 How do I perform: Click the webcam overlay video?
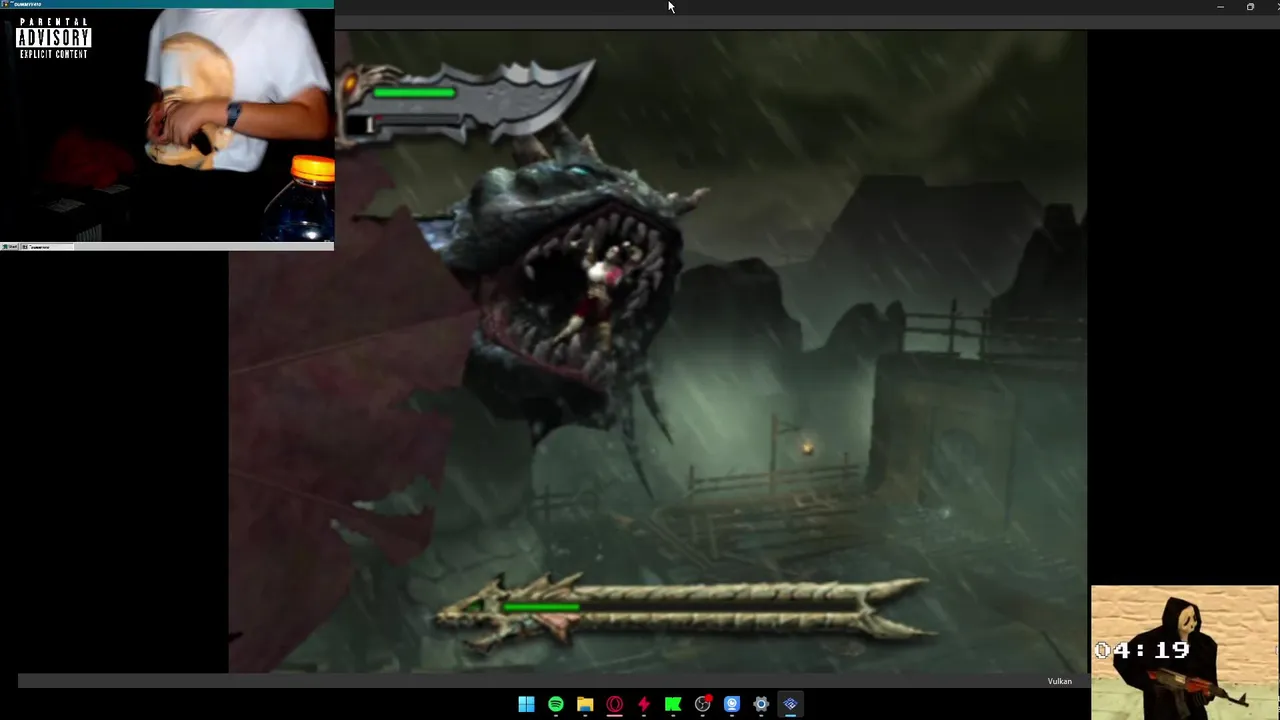(167, 126)
